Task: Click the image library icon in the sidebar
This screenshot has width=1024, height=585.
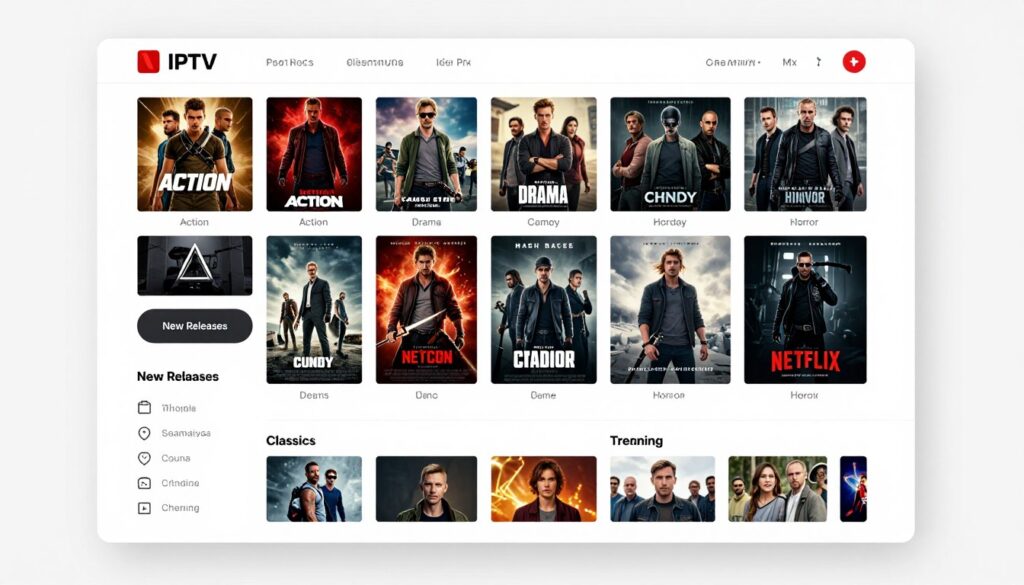Action: pos(142,482)
